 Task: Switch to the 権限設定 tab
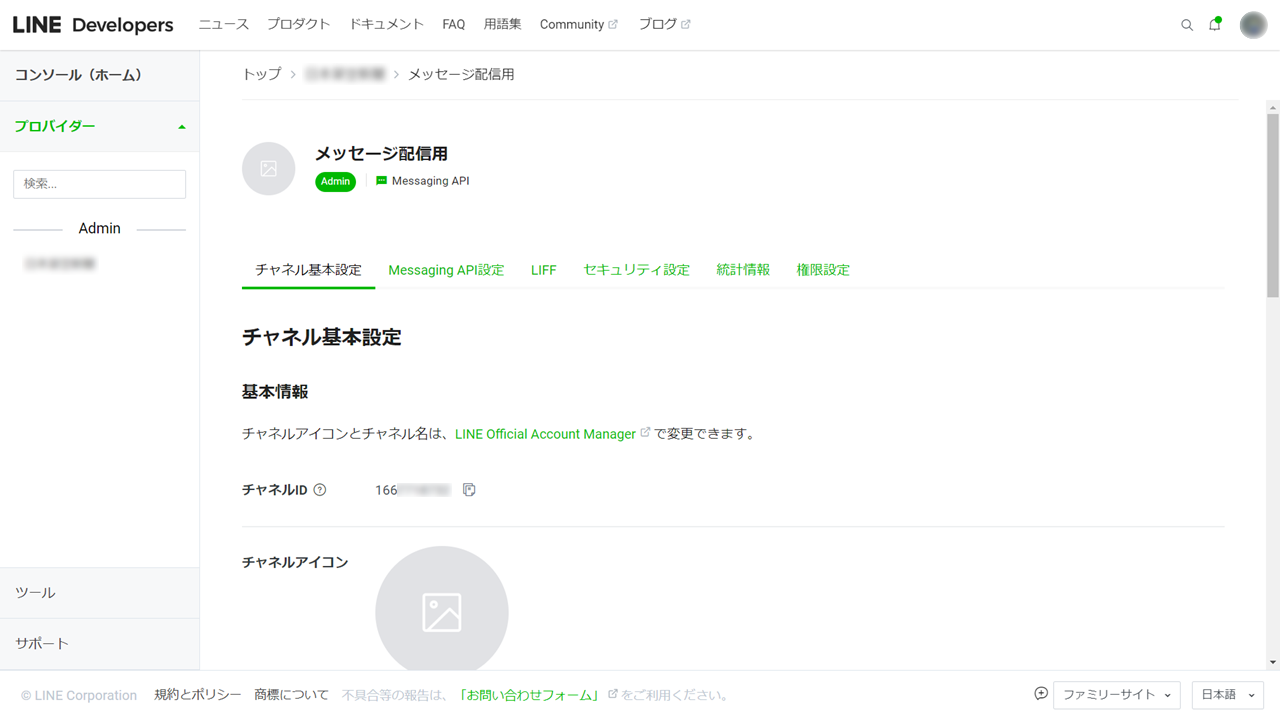click(x=823, y=270)
